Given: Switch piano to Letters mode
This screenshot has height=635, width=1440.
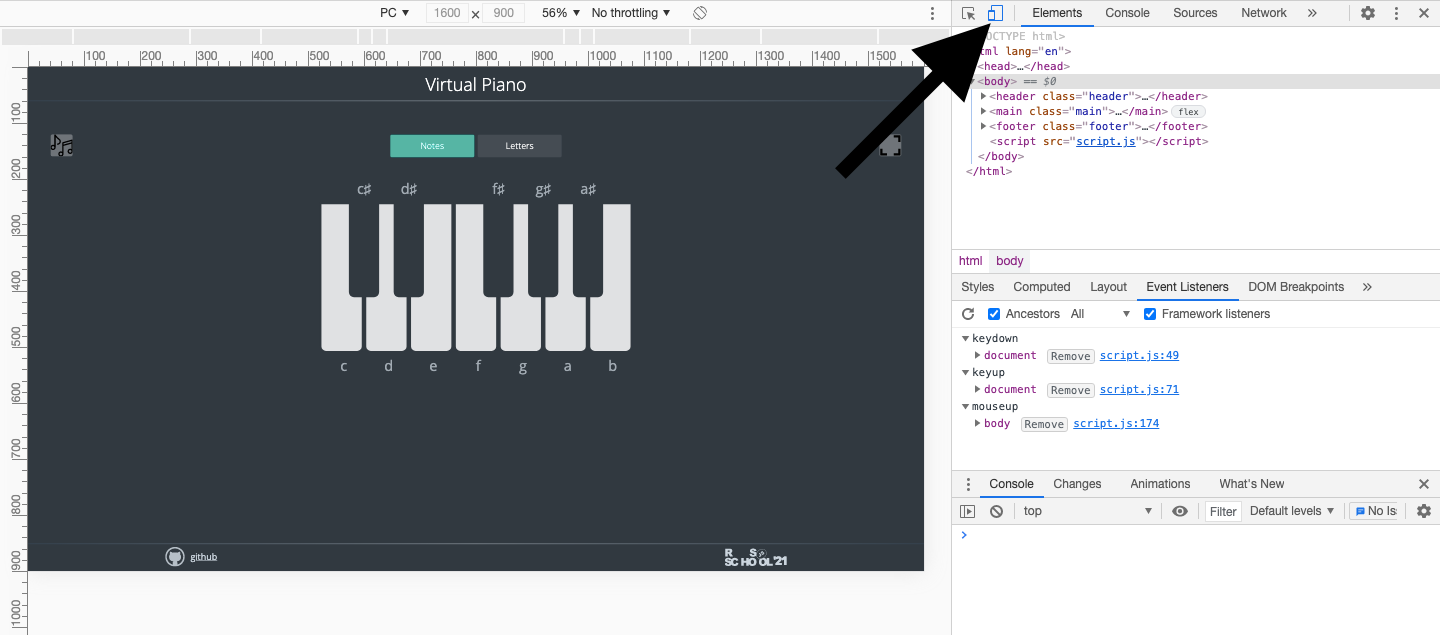Looking at the screenshot, I should click(519, 146).
